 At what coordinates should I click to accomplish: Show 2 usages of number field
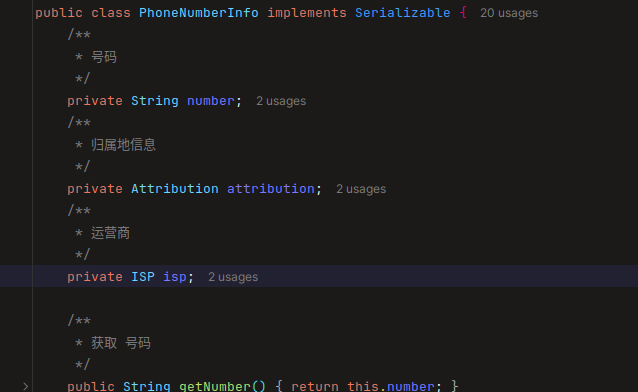pos(281,101)
